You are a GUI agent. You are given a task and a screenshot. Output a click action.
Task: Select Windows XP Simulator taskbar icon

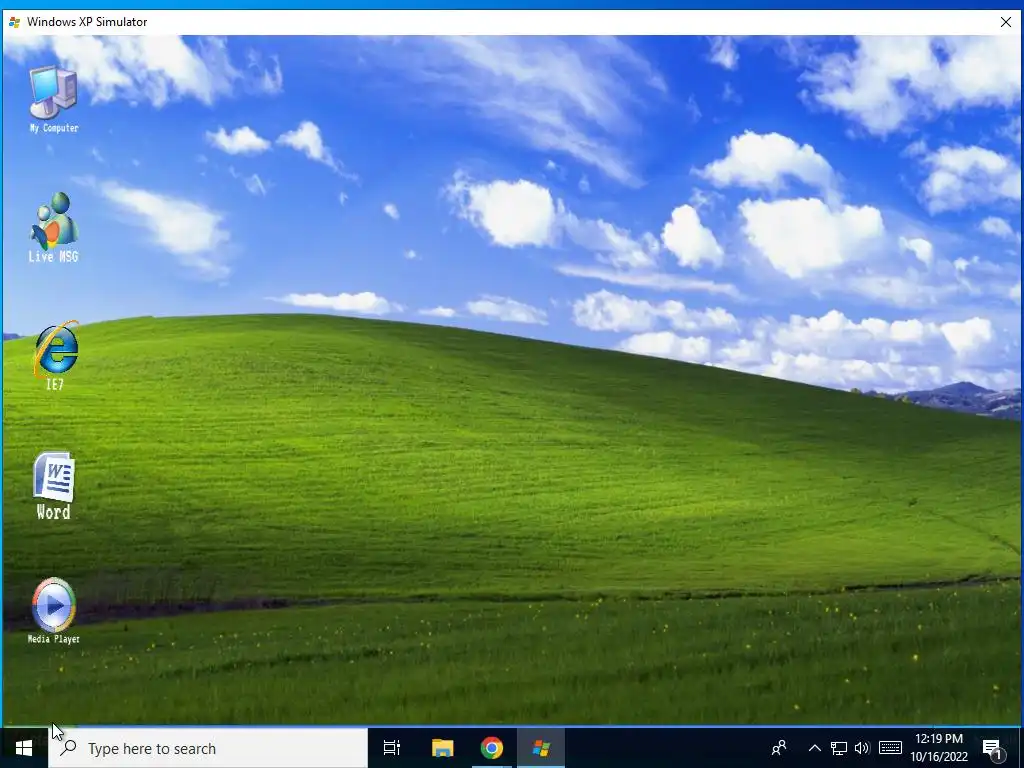click(541, 748)
